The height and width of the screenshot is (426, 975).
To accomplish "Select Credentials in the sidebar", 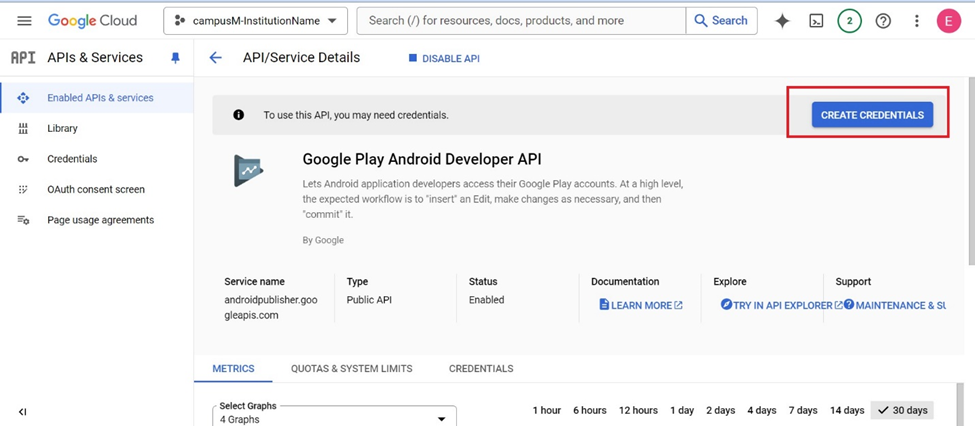I will tap(97, 159).
